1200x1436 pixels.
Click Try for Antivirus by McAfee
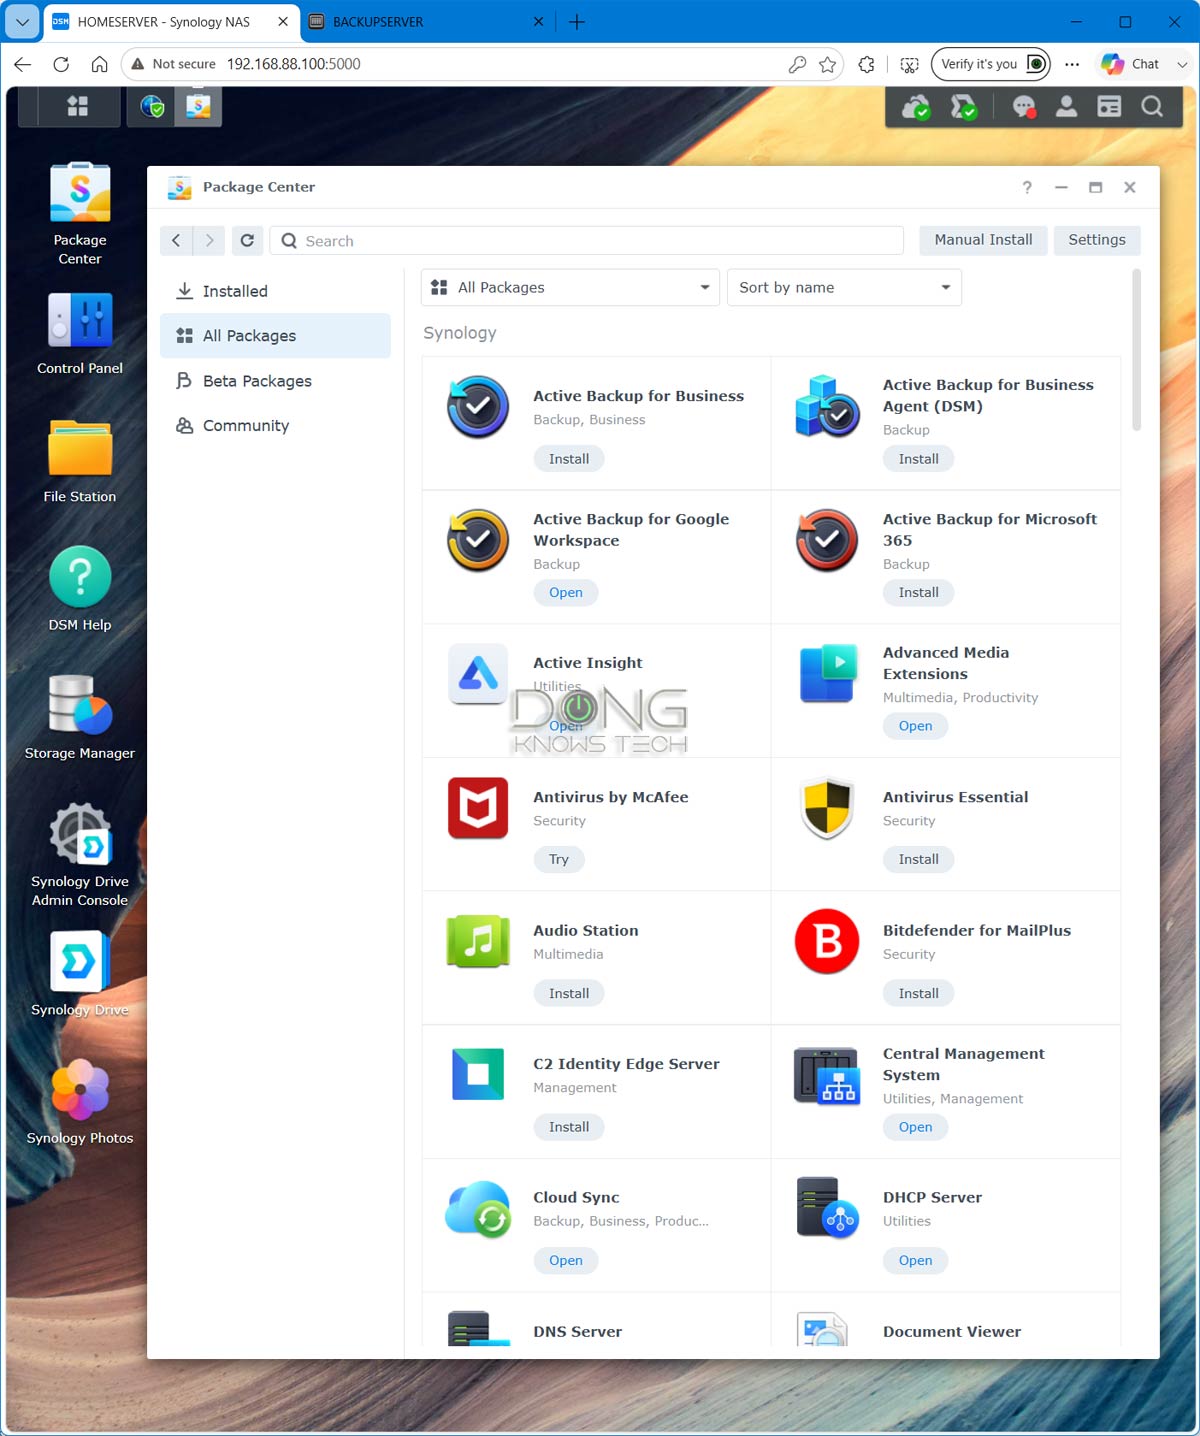click(558, 859)
